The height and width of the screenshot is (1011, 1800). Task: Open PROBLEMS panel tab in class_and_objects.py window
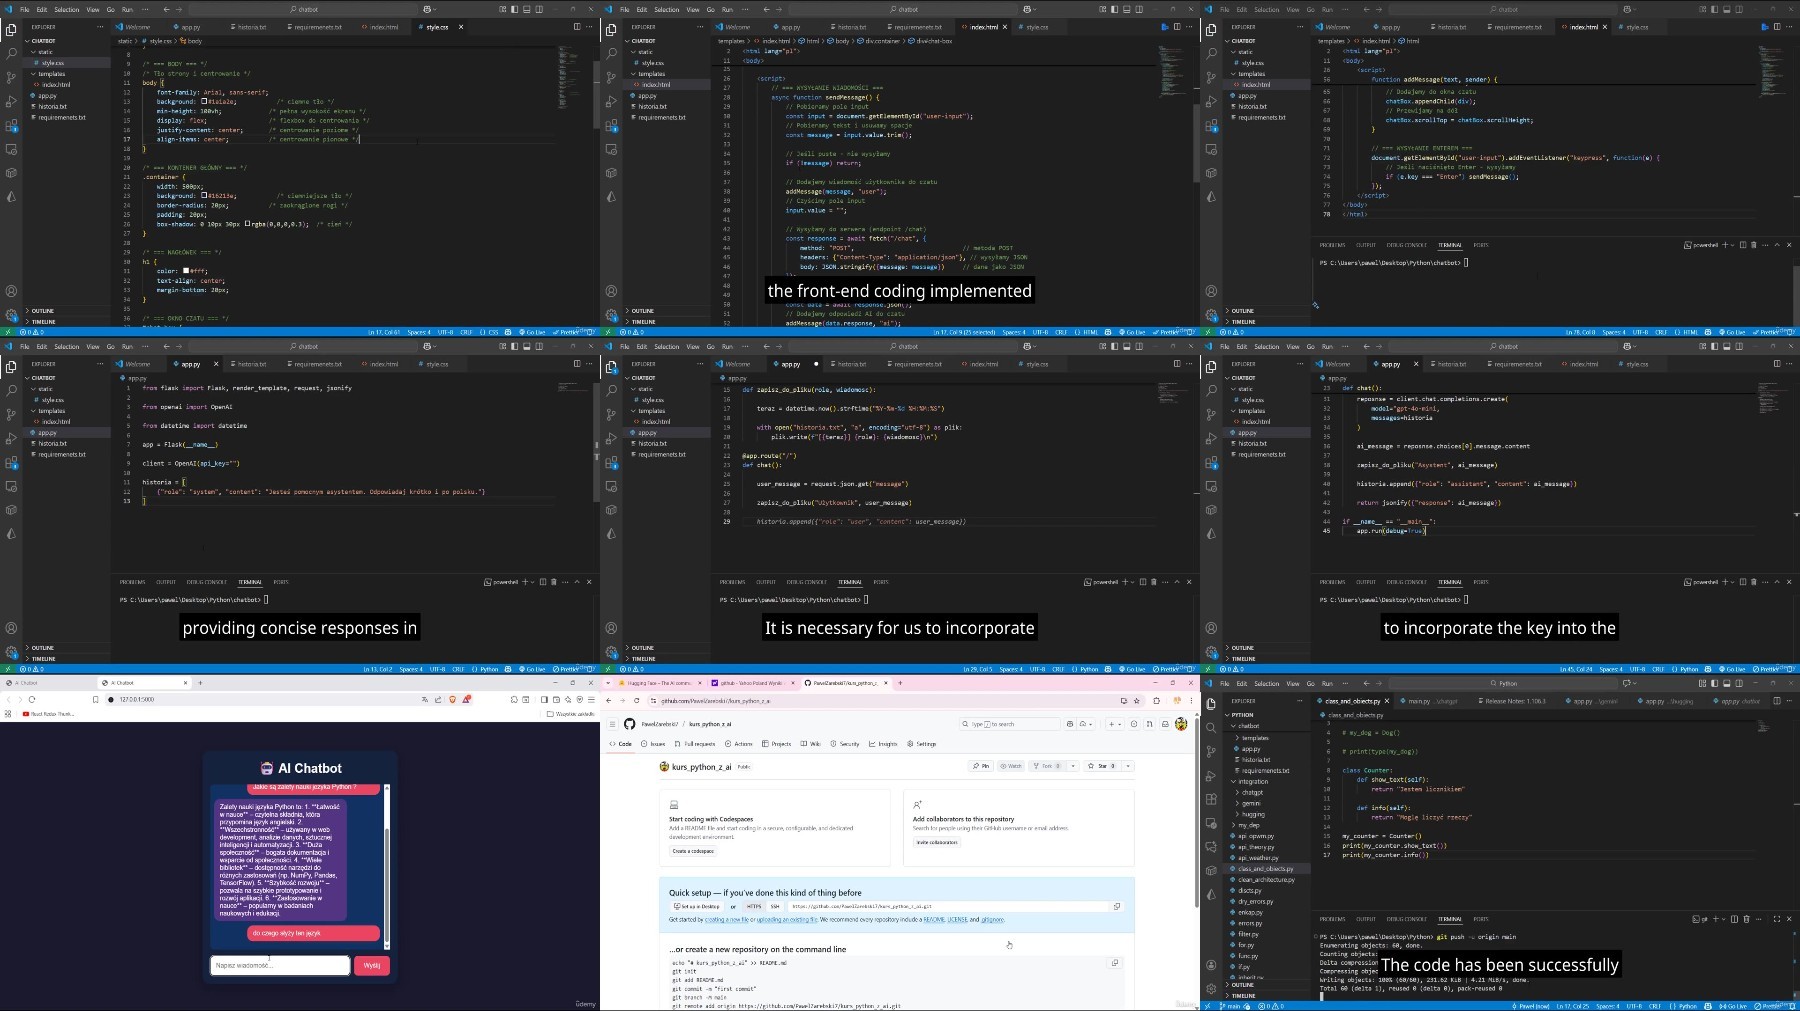pos(1332,919)
